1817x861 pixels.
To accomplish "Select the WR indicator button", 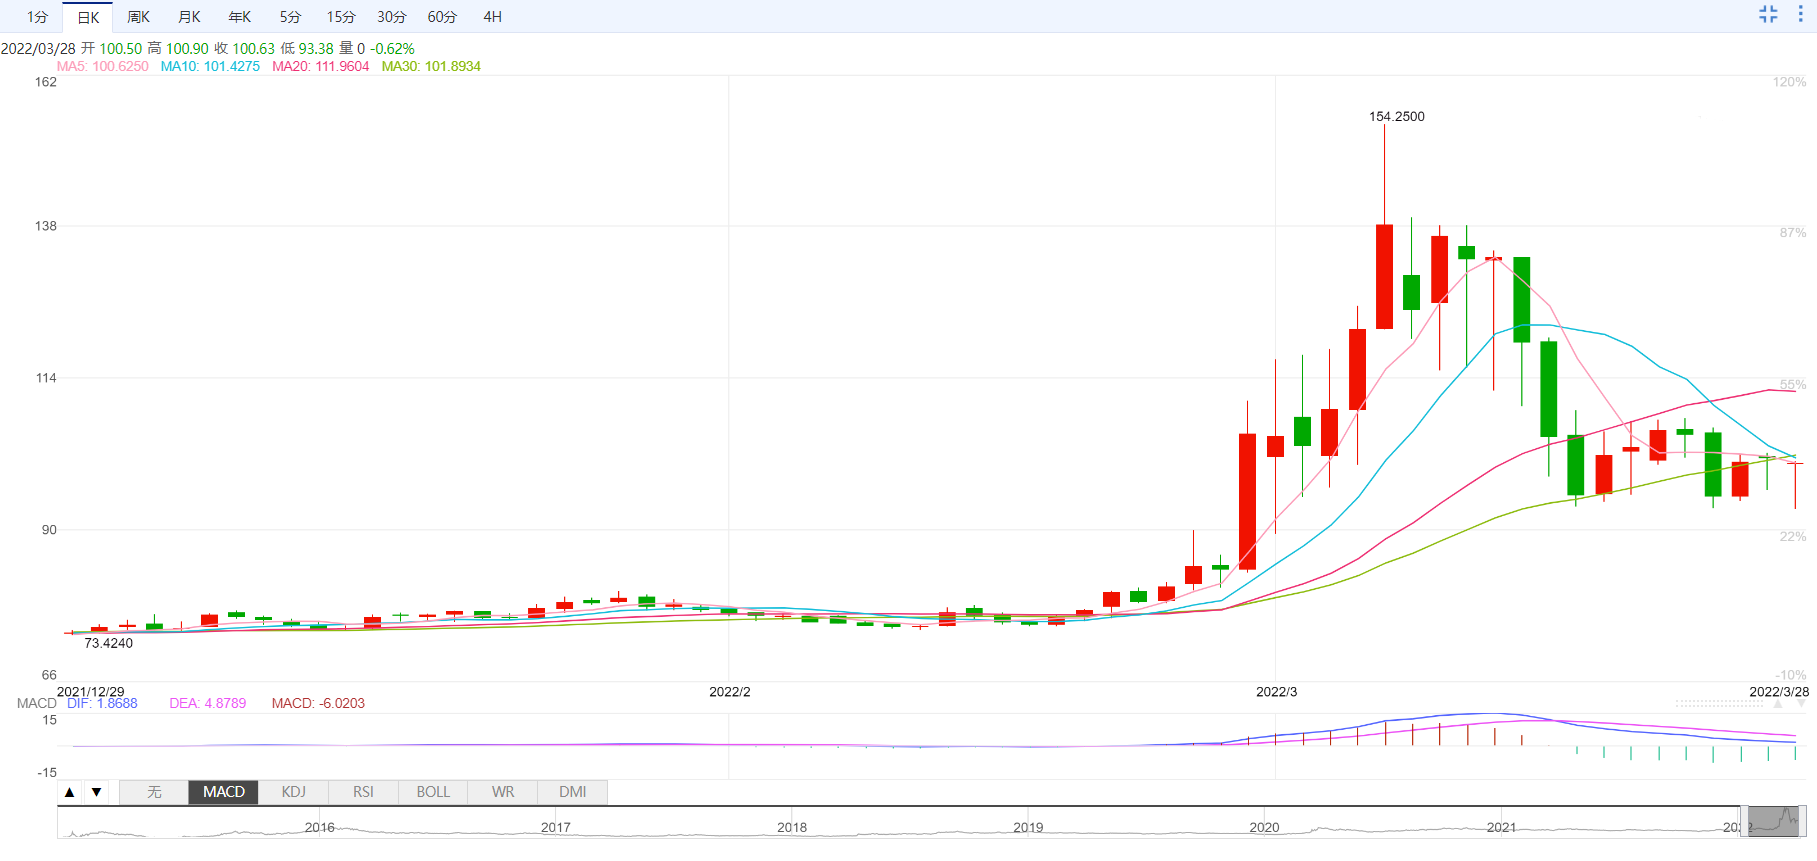I will point(503,792).
